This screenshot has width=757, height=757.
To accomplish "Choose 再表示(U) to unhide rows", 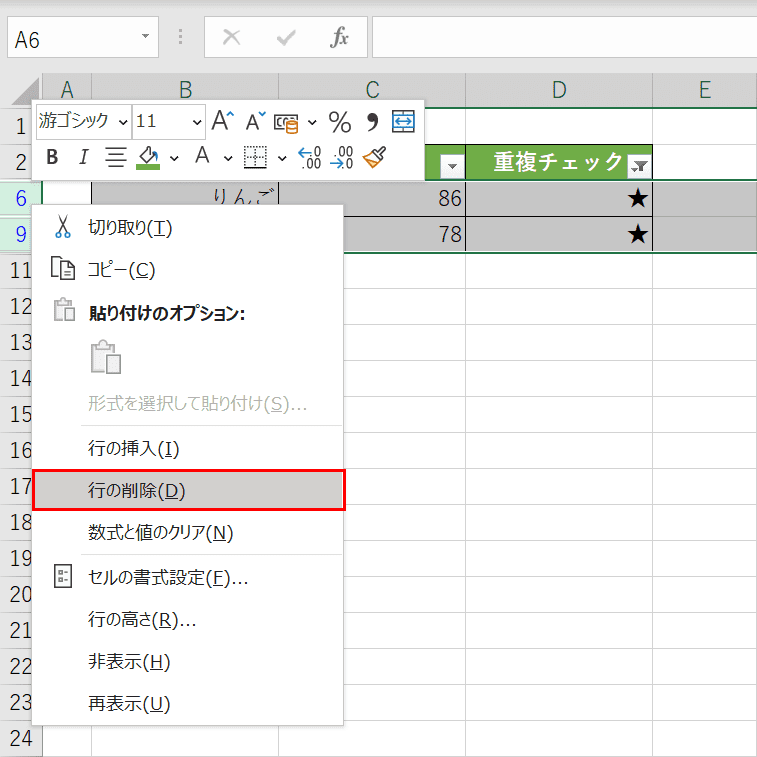I will (x=188, y=704).
